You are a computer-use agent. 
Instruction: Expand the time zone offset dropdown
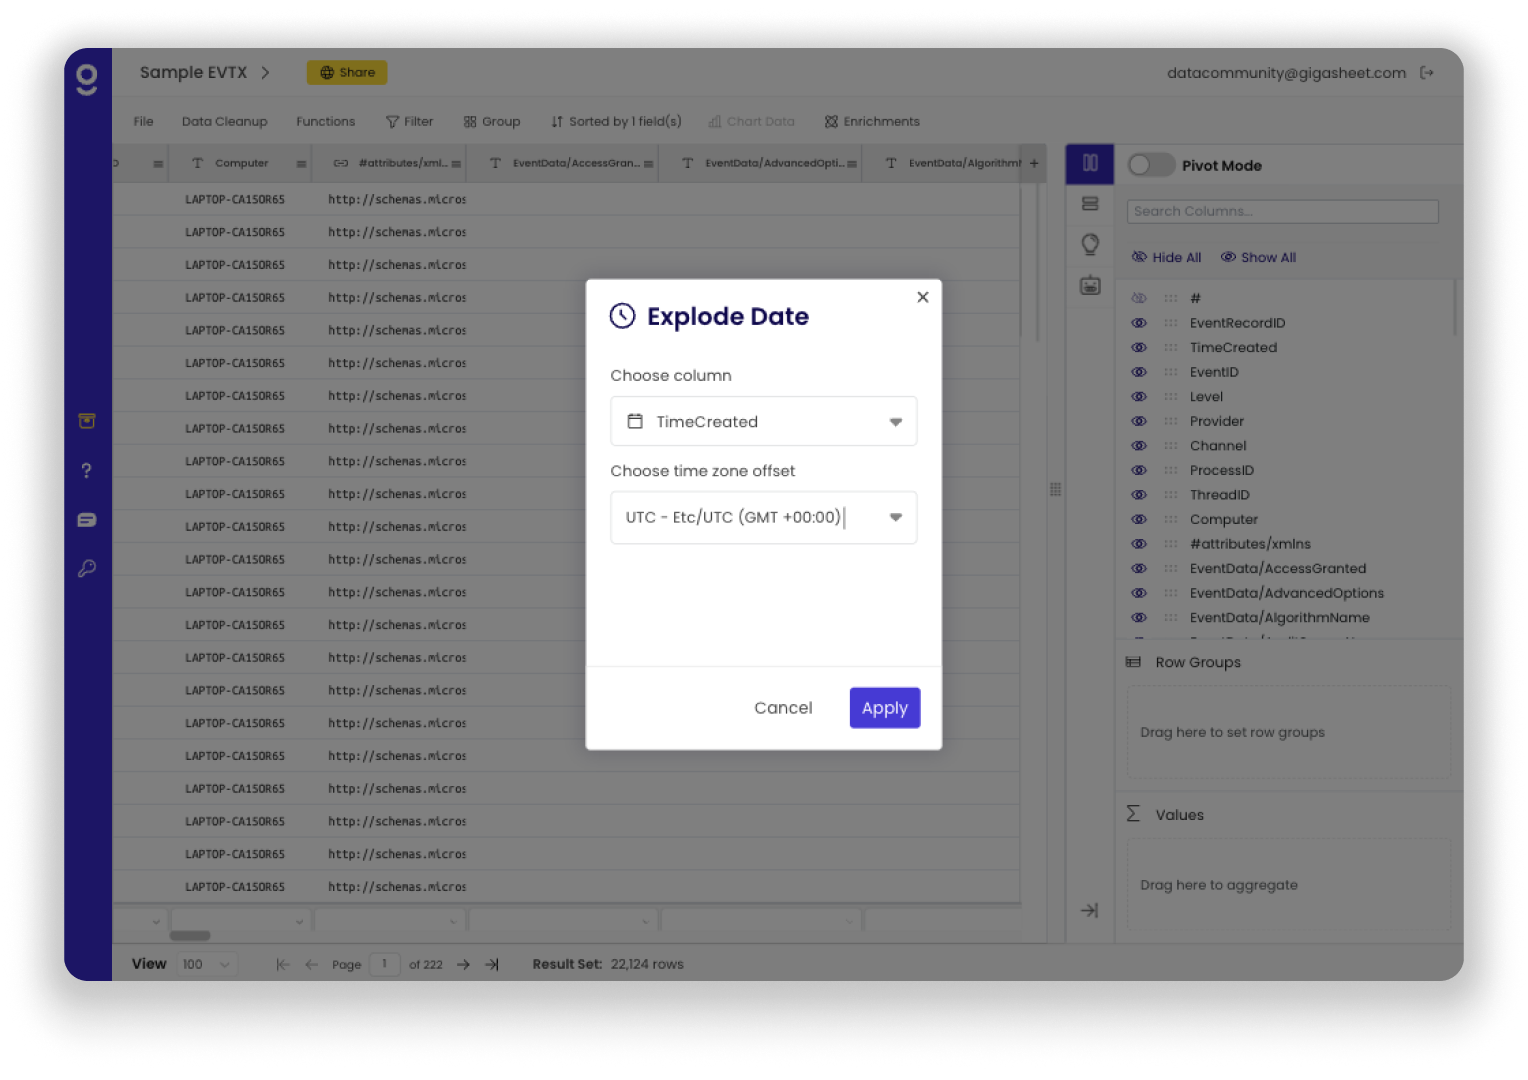tap(895, 518)
